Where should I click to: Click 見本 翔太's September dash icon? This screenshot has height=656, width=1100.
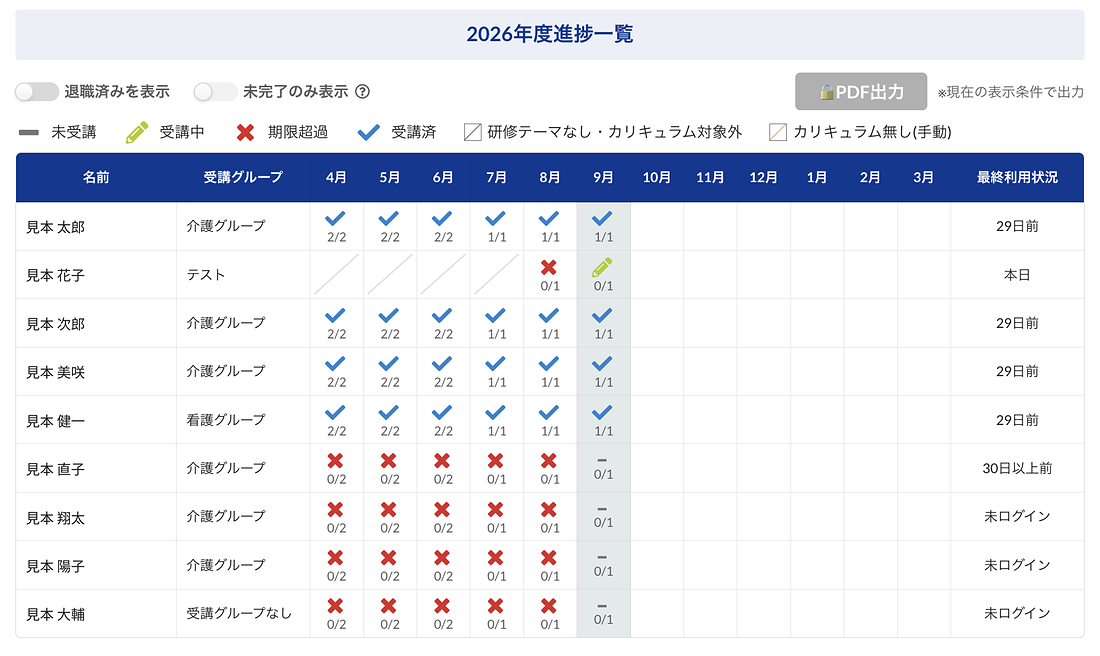coord(602,509)
